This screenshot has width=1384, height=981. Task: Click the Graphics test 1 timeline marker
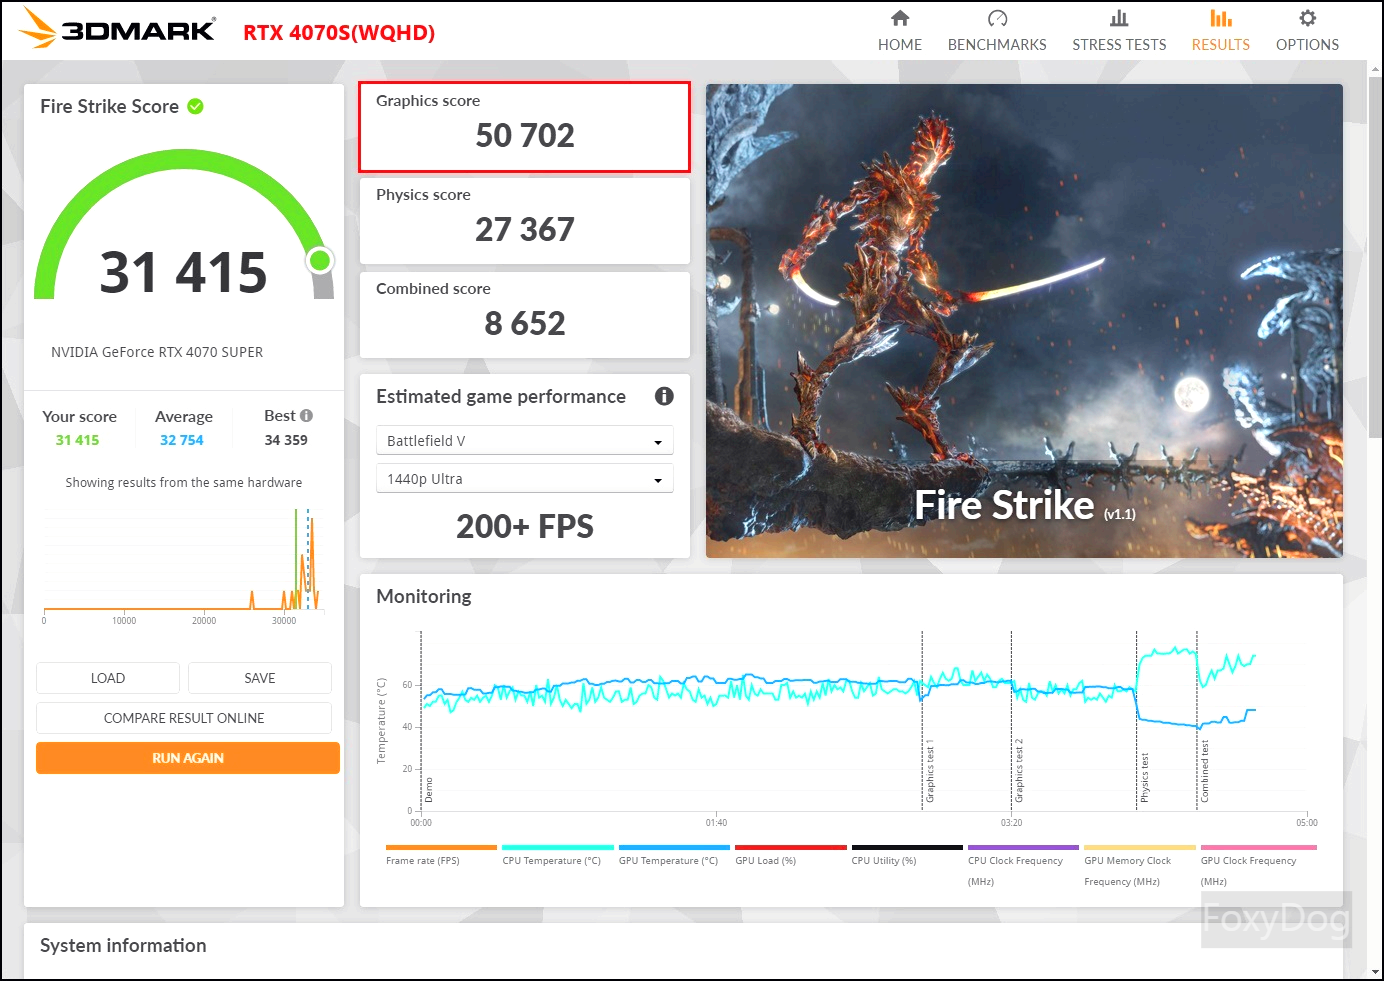(x=929, y=771)
